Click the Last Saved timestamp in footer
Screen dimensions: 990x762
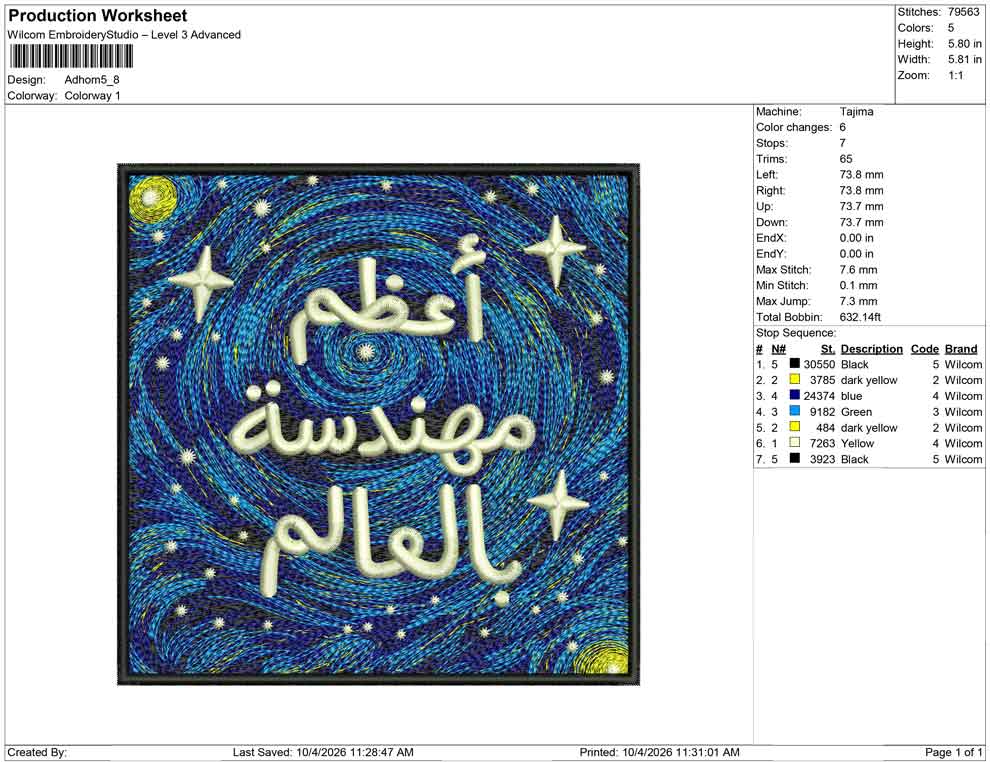click(x=323, y=753)
